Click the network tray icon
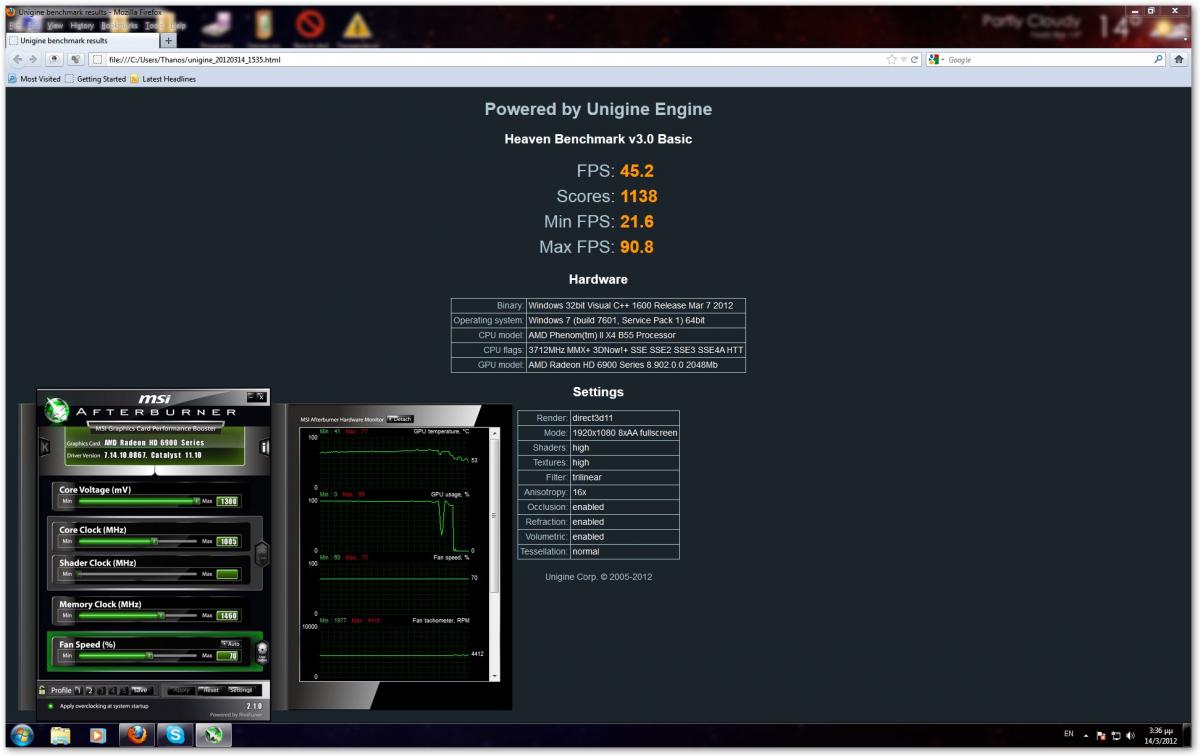Viewport: 1200px width, 756px height. click(x=1117, y=735)
